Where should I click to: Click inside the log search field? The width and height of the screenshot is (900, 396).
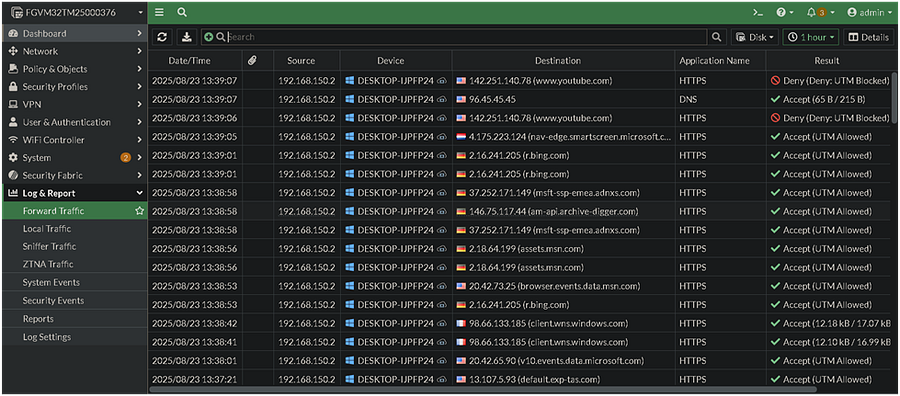point(466,37)
